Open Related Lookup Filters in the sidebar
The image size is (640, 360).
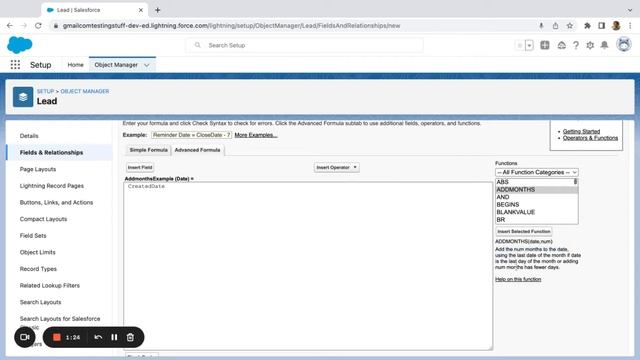point(50,286)
